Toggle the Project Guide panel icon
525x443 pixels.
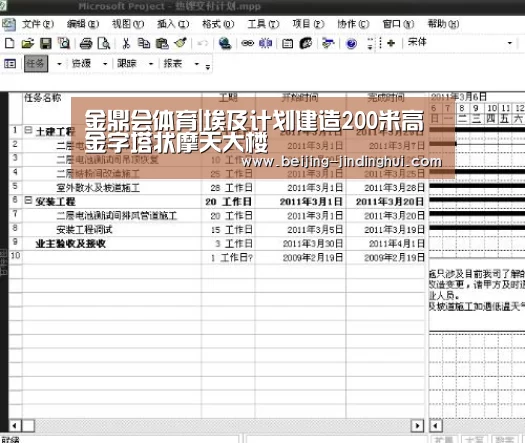tap(10, 63)
